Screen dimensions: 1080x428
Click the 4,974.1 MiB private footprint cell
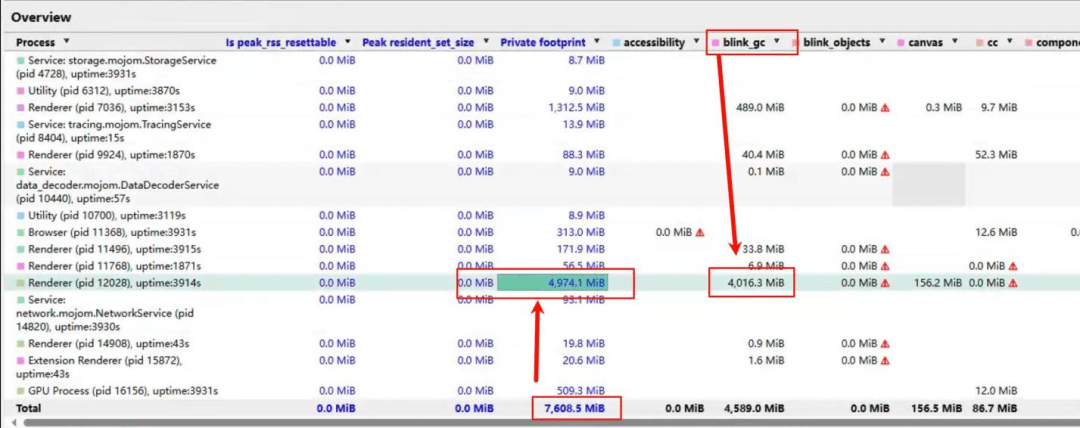552,283
